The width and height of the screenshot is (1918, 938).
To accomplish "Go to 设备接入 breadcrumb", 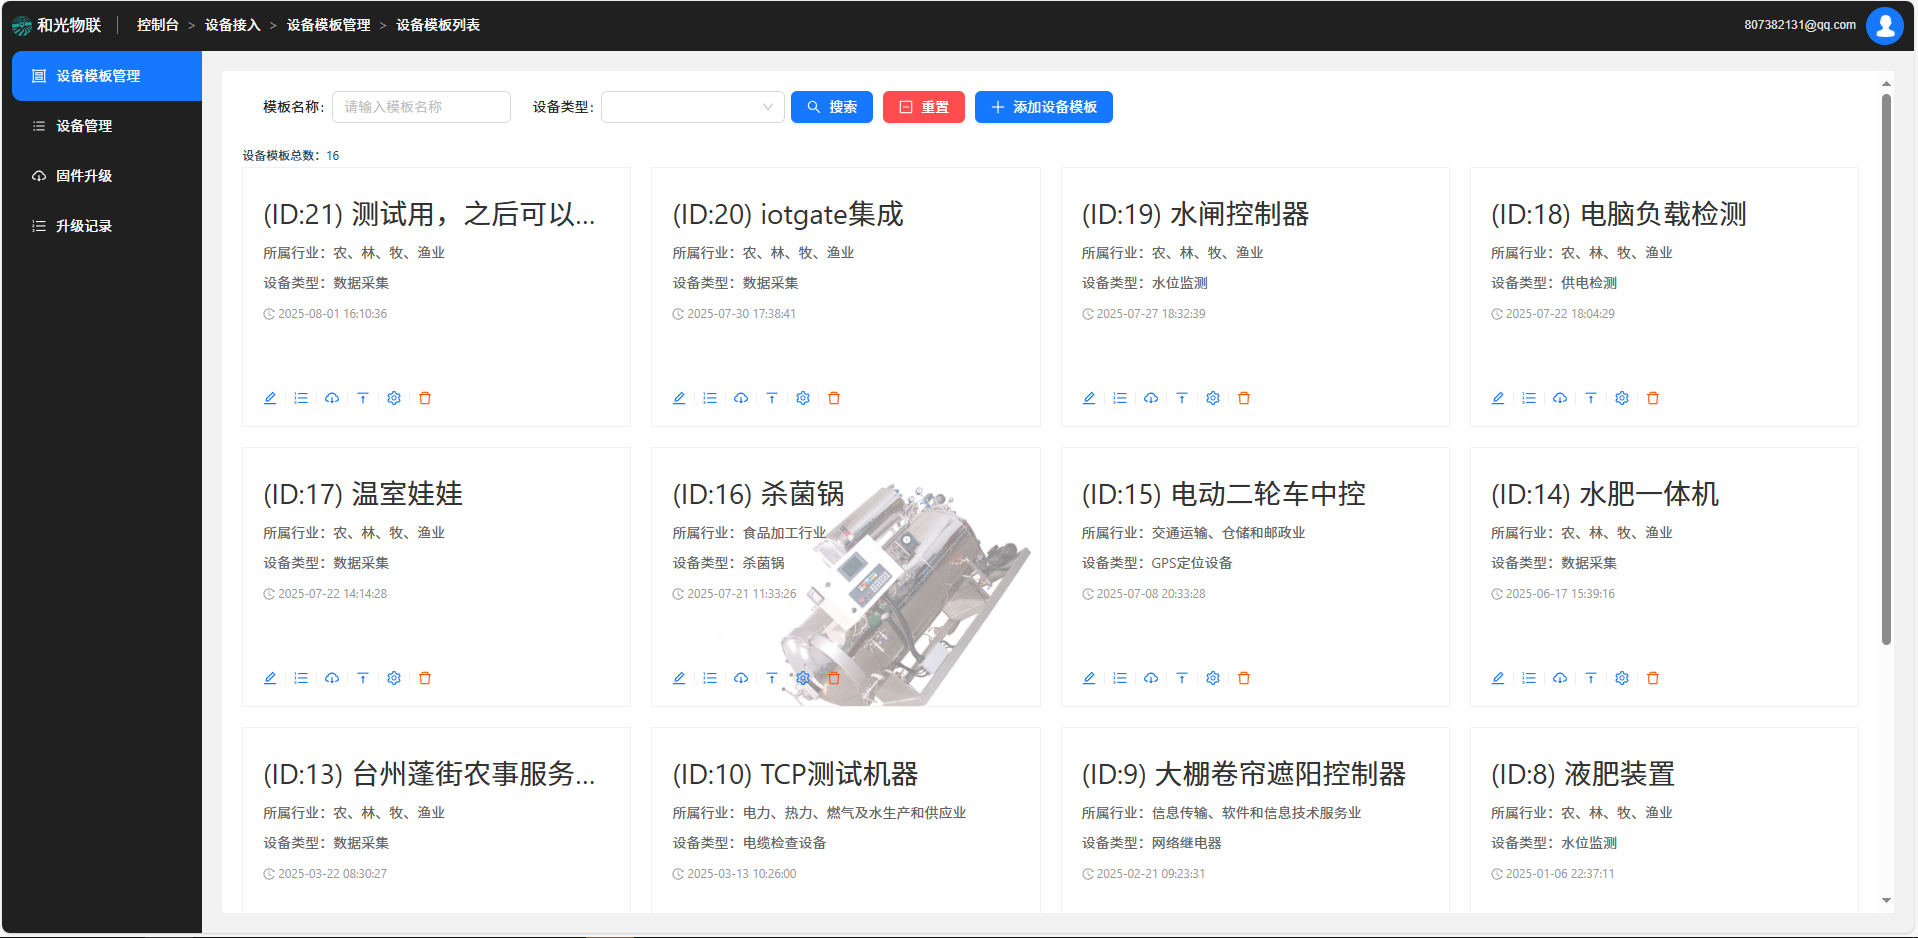I will pos(233,25).
